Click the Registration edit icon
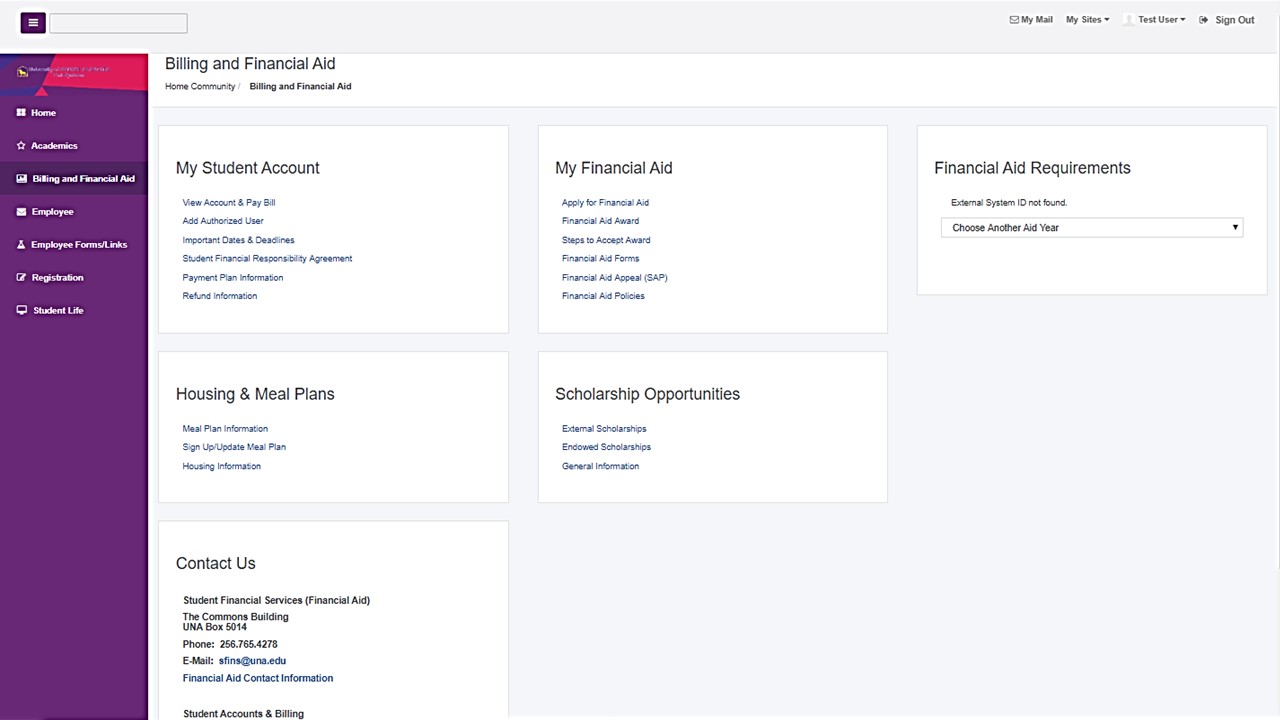This screenshot has height=720, width=1280. [21, 278]
